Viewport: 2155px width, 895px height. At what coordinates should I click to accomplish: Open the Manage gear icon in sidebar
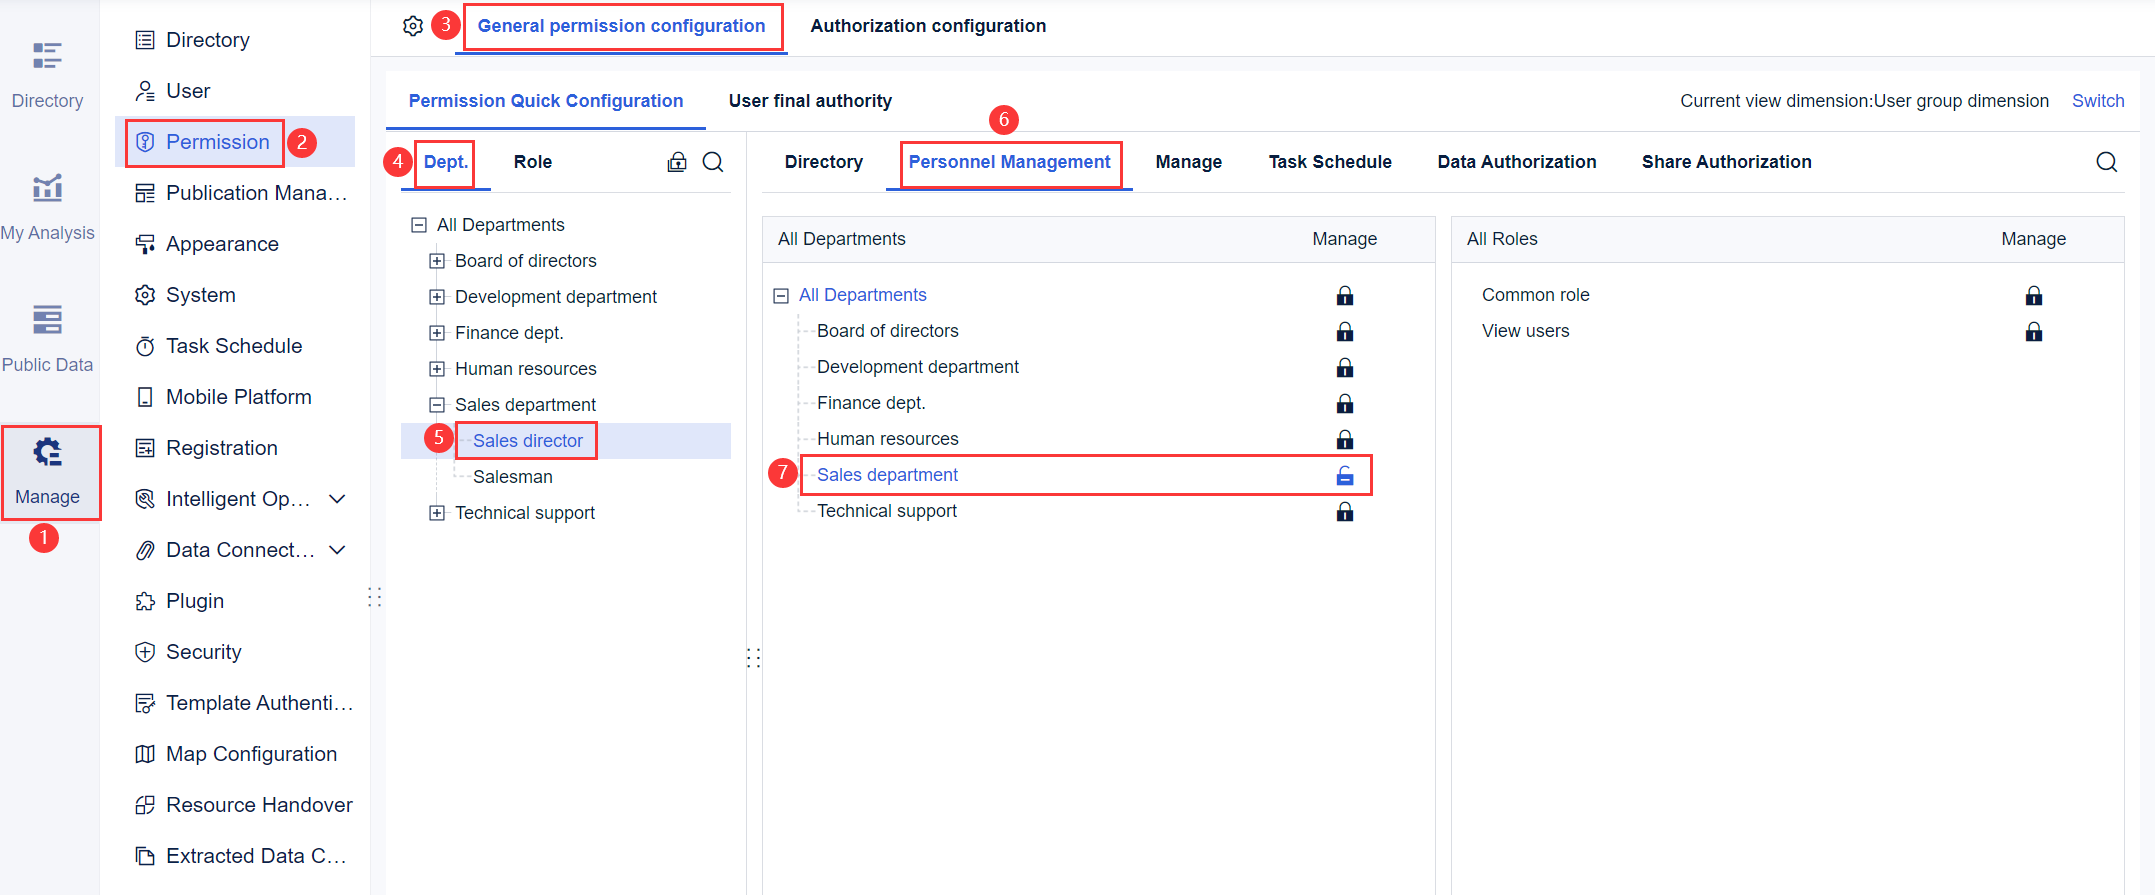click(x=47, y=453)
